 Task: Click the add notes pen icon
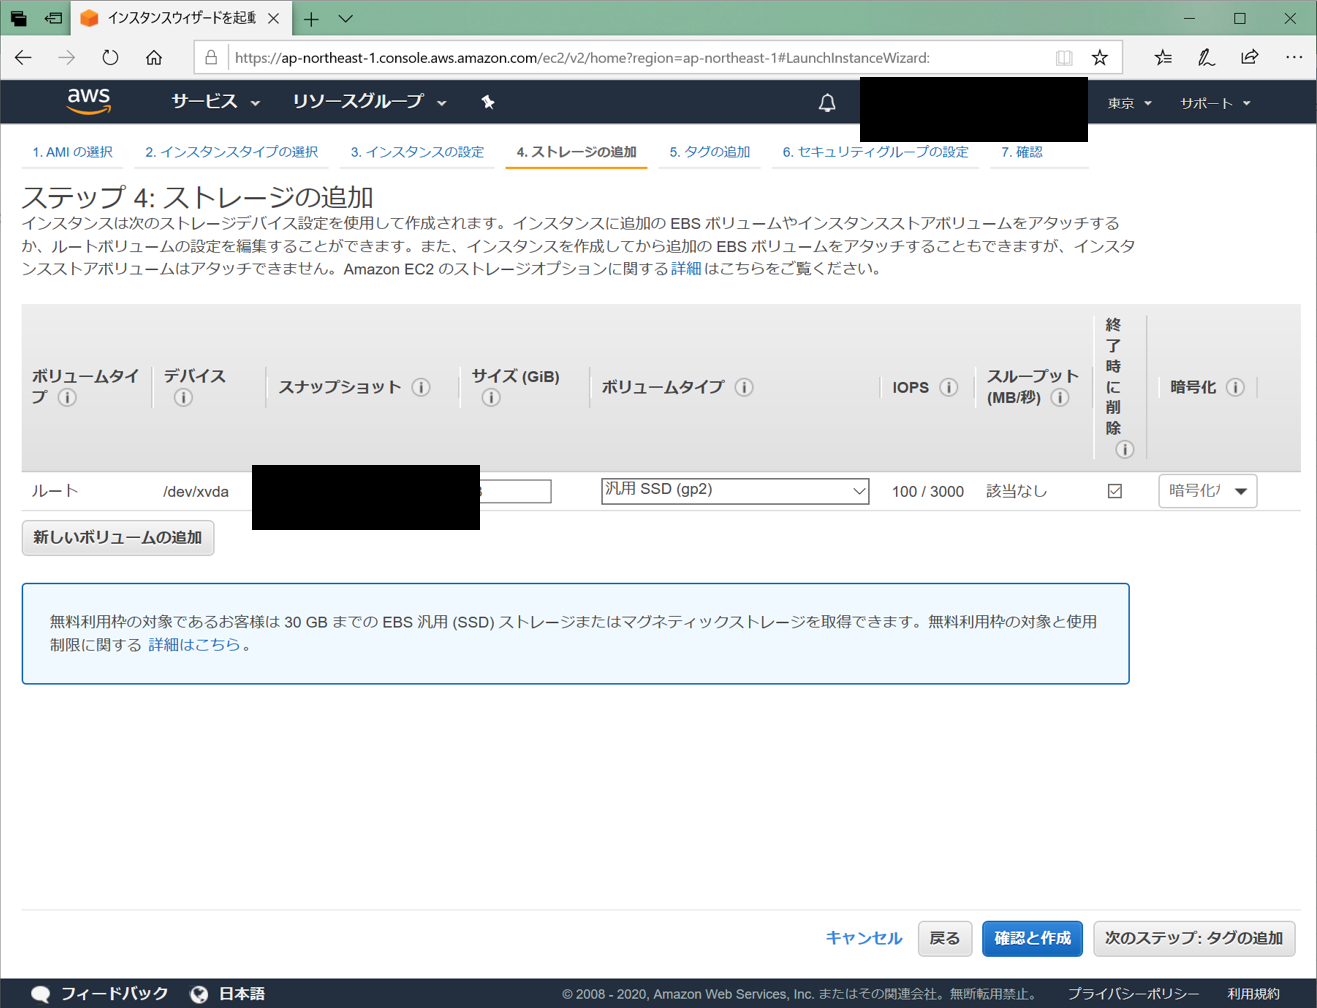[1206, 57]
